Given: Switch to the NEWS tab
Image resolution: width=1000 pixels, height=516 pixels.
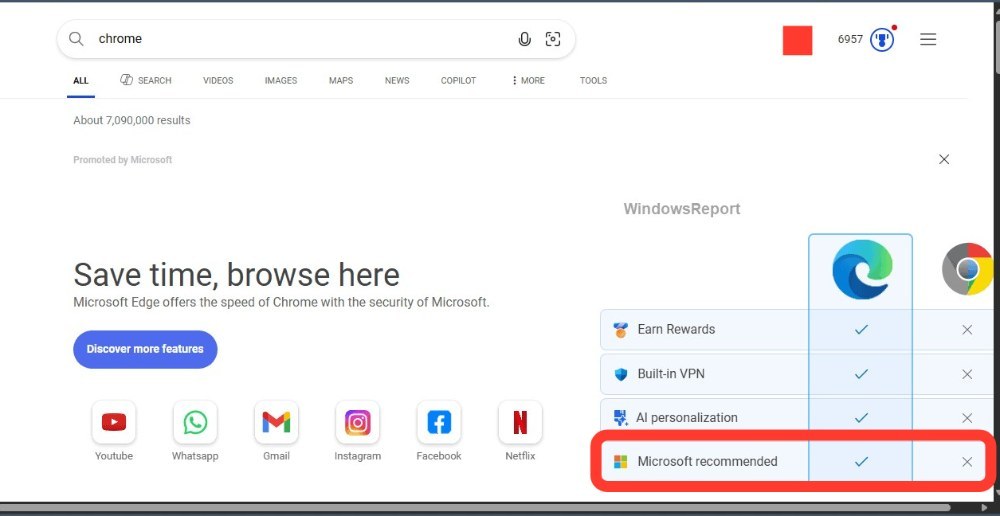Looking at the screenshot, I should 397,80.
